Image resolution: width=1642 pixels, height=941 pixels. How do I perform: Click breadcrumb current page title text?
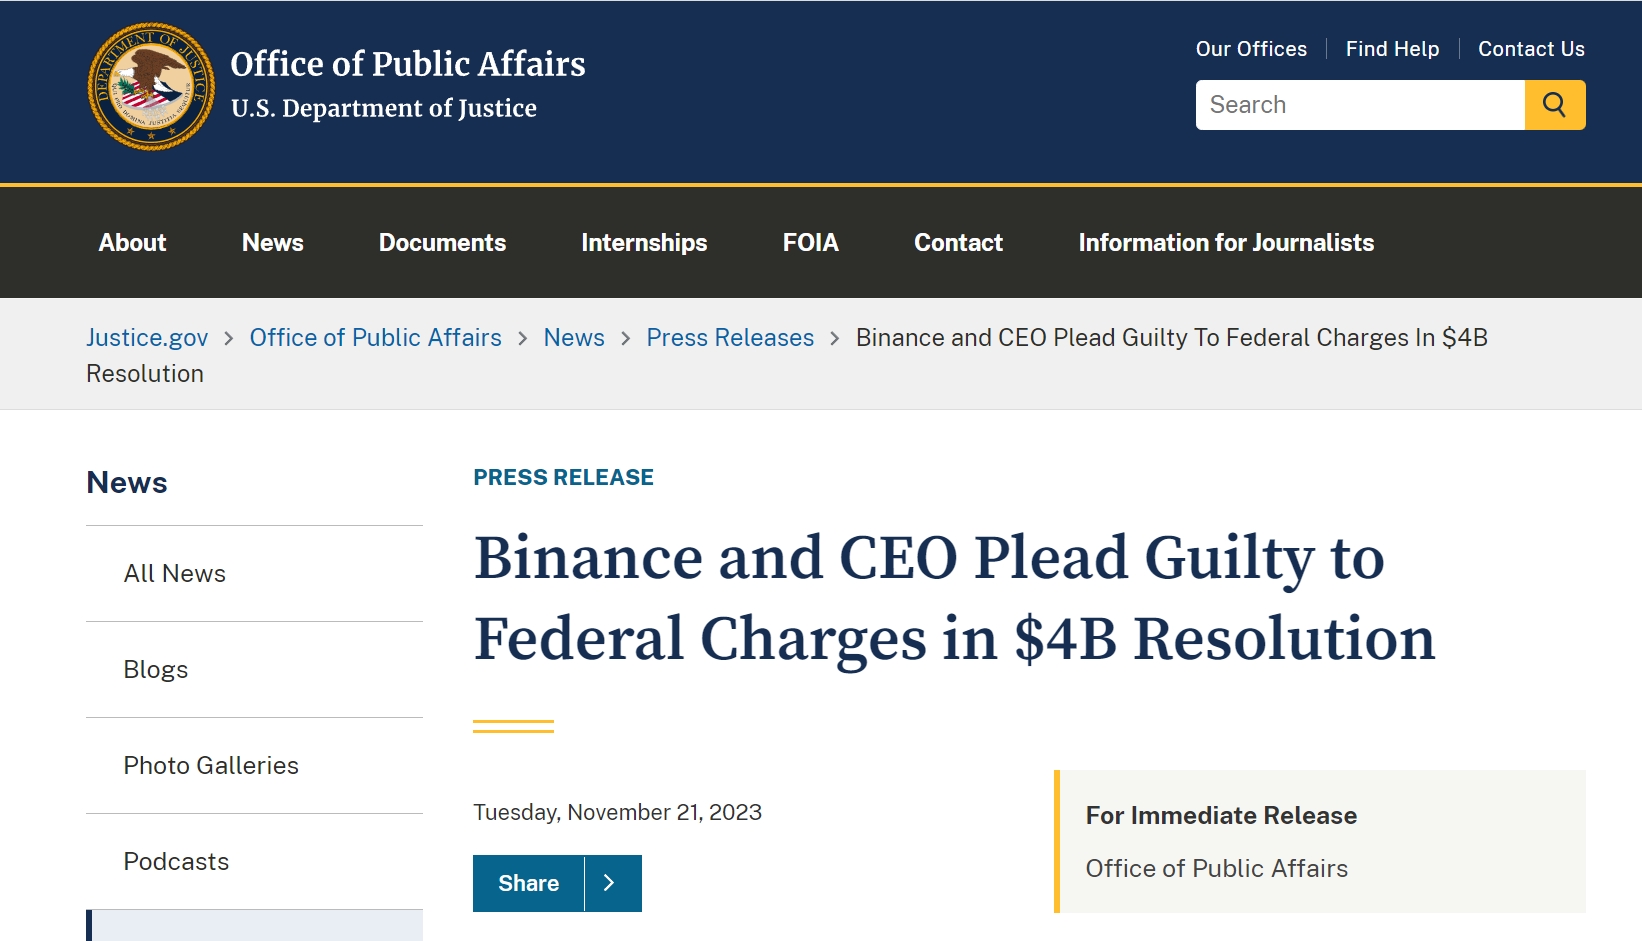787,356
